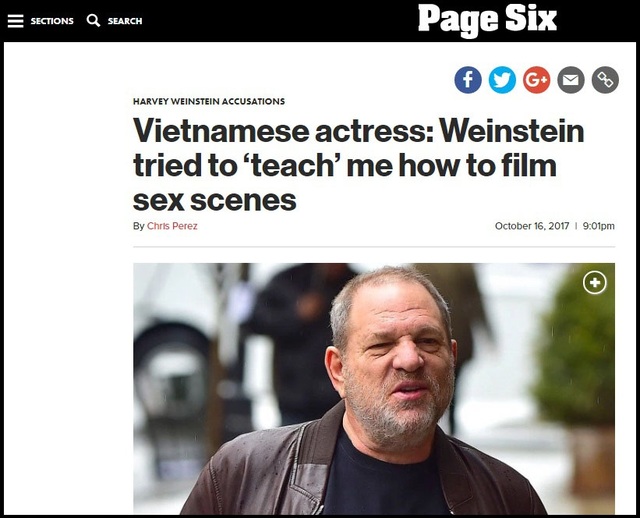The height and width of the screenshot is (518, 640).
Task: Share the article on Facebook
Action: [x=468, y=80]
